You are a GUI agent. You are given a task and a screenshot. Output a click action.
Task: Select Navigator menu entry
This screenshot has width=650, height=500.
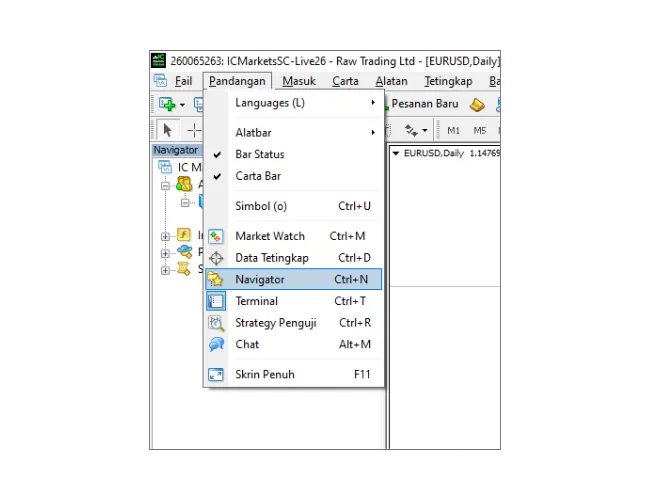[293, 279]
